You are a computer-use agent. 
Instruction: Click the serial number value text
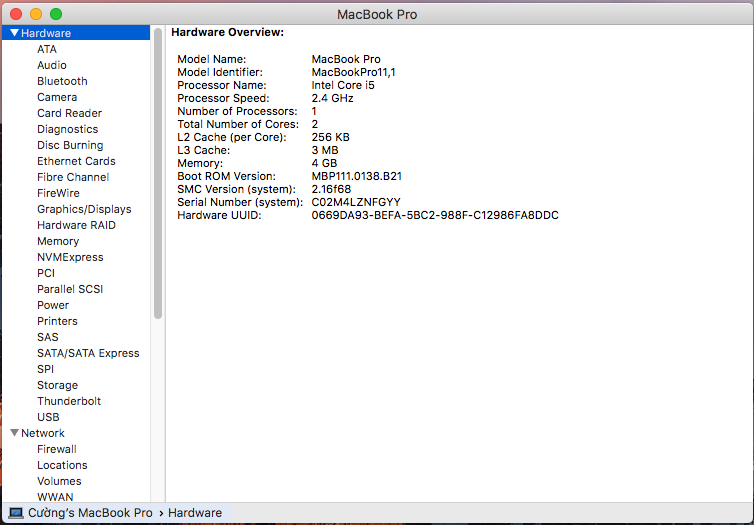pyautogui.click(x=356, y=202)
